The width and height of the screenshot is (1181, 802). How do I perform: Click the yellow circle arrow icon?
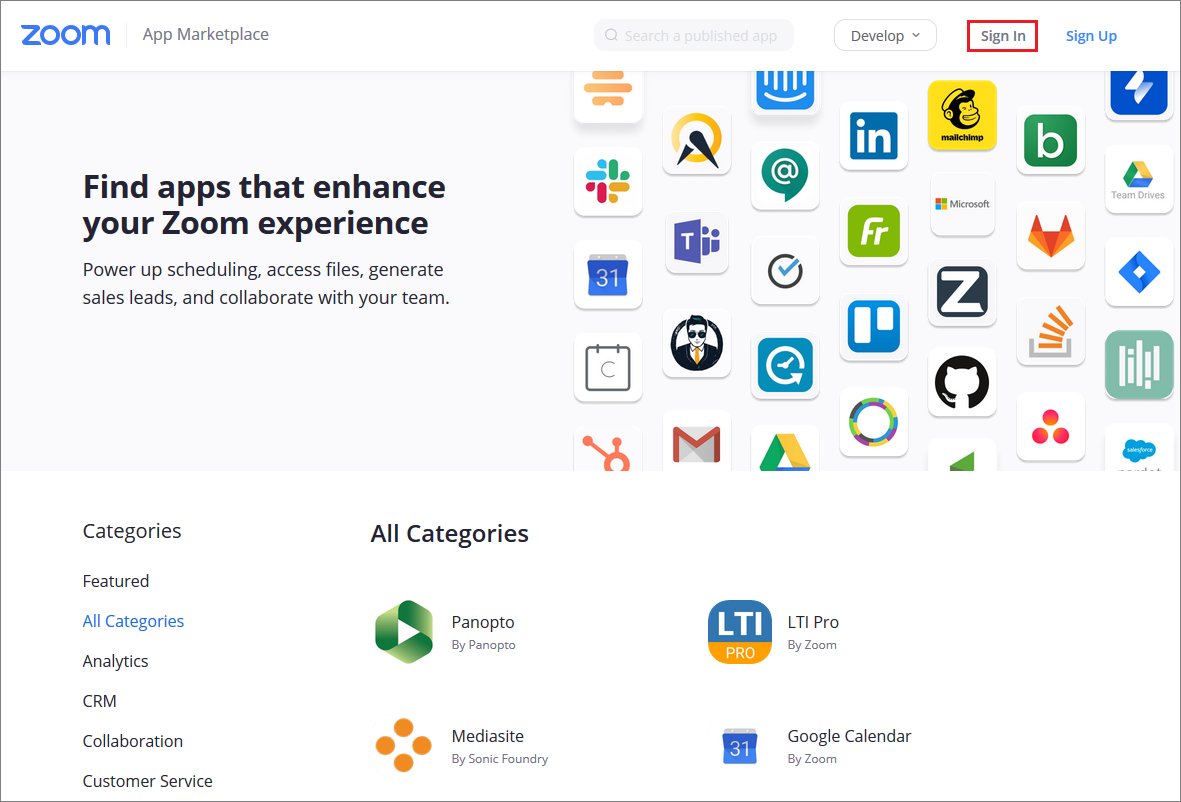[x=697, y=140]
